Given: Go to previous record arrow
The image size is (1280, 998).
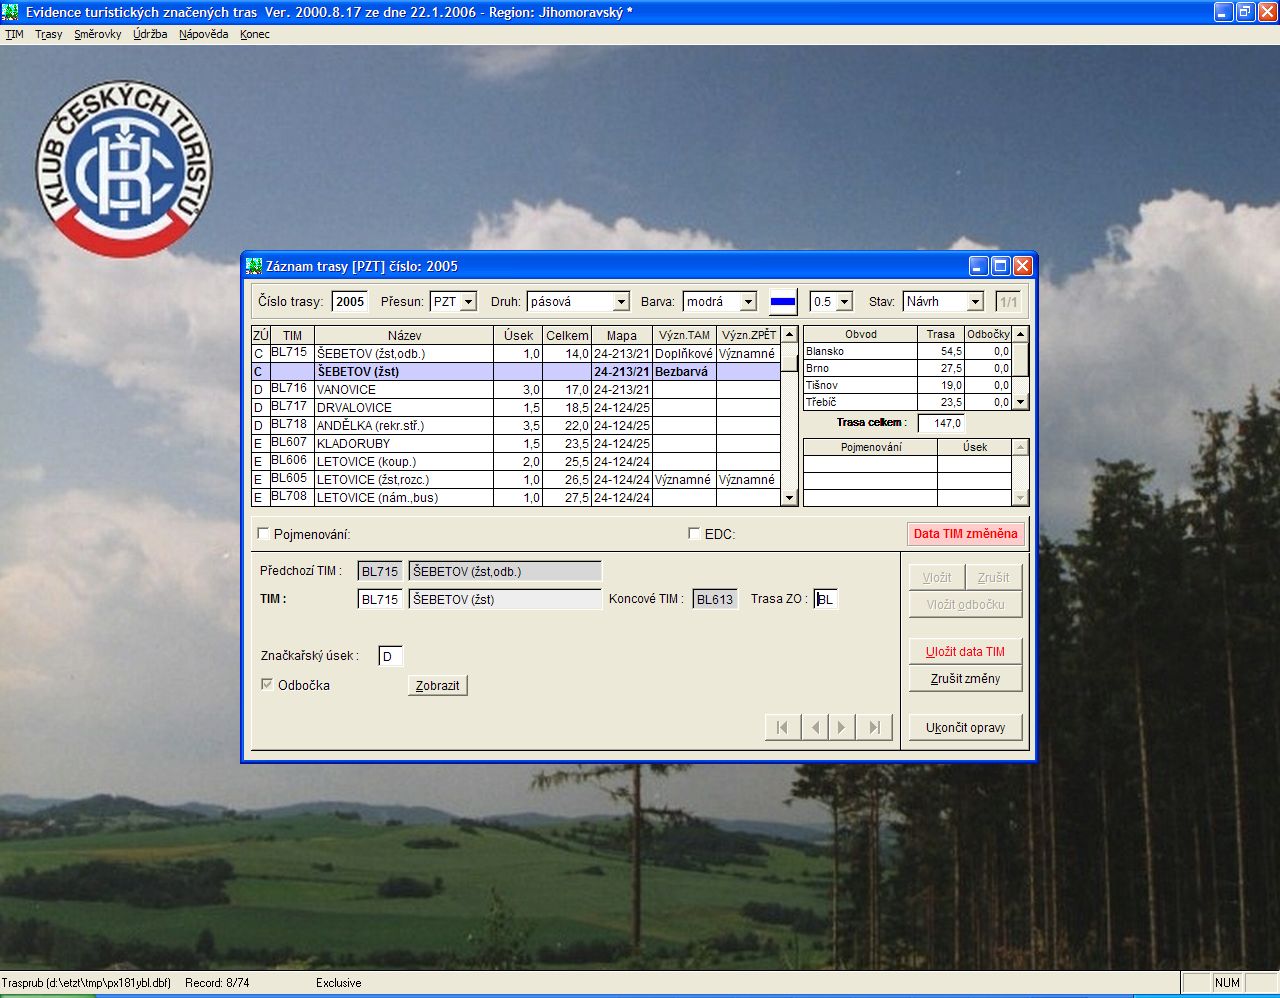Looking at the screenshot, I should click(815, 727).
